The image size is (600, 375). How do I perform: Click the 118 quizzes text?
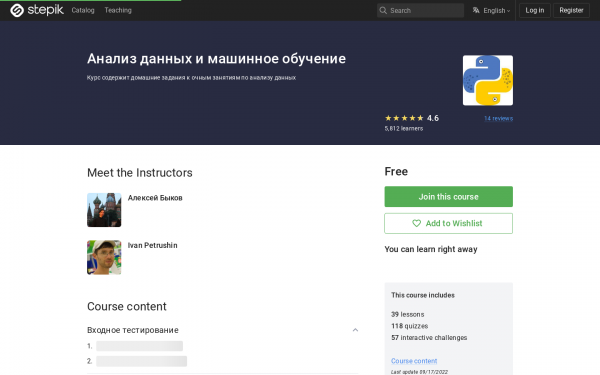pyautogui.click(x=409, y=326)
